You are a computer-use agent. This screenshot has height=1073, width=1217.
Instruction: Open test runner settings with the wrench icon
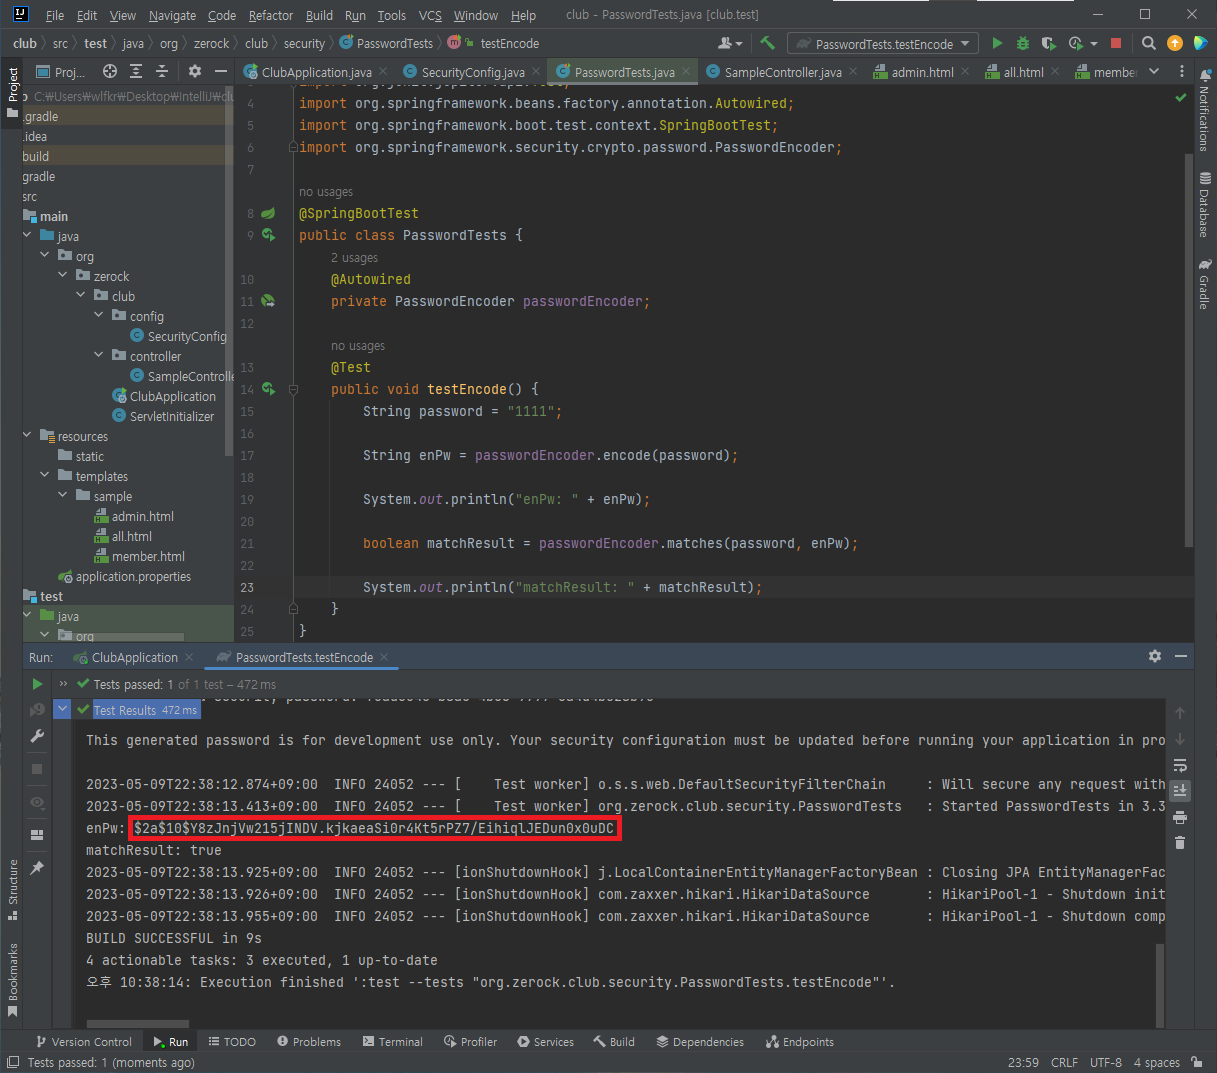click(x=37, y=736)
